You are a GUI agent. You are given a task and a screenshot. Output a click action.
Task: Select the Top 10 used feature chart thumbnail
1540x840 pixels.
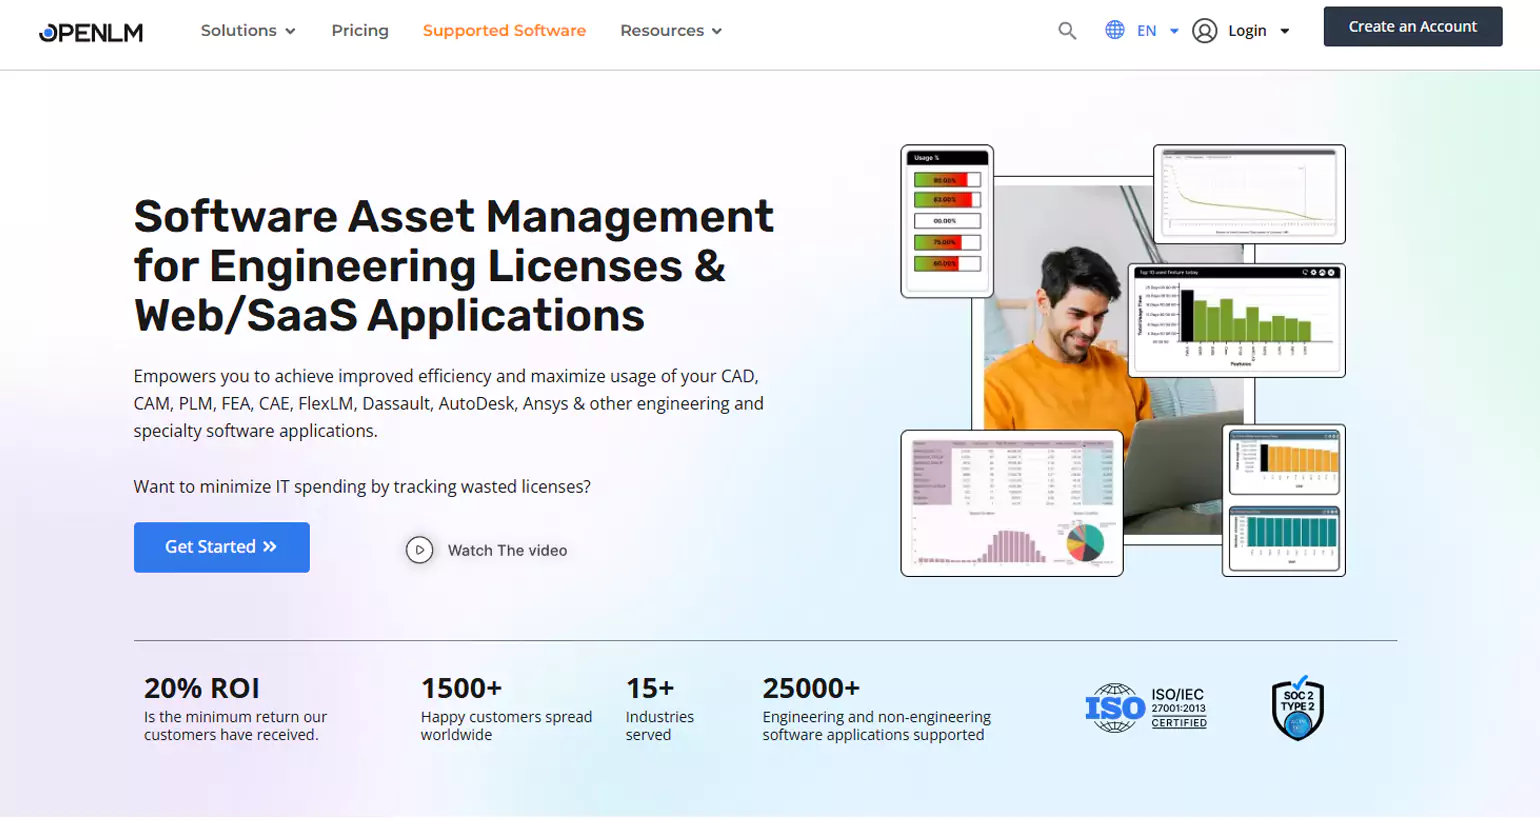point(1239,318)
